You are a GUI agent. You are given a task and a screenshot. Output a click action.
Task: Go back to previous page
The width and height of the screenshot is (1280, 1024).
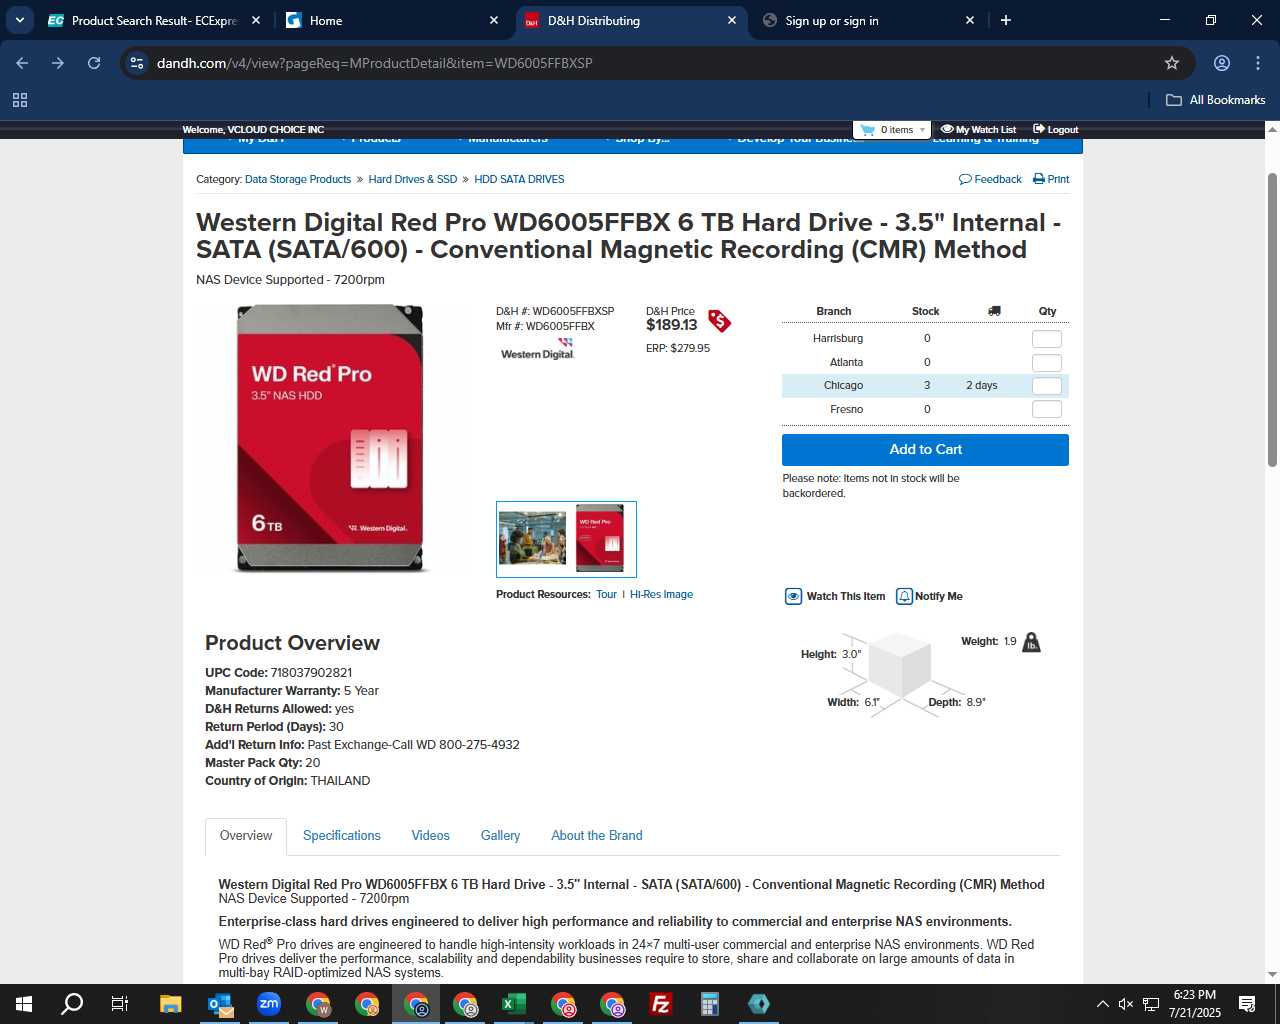coord(22,63)
